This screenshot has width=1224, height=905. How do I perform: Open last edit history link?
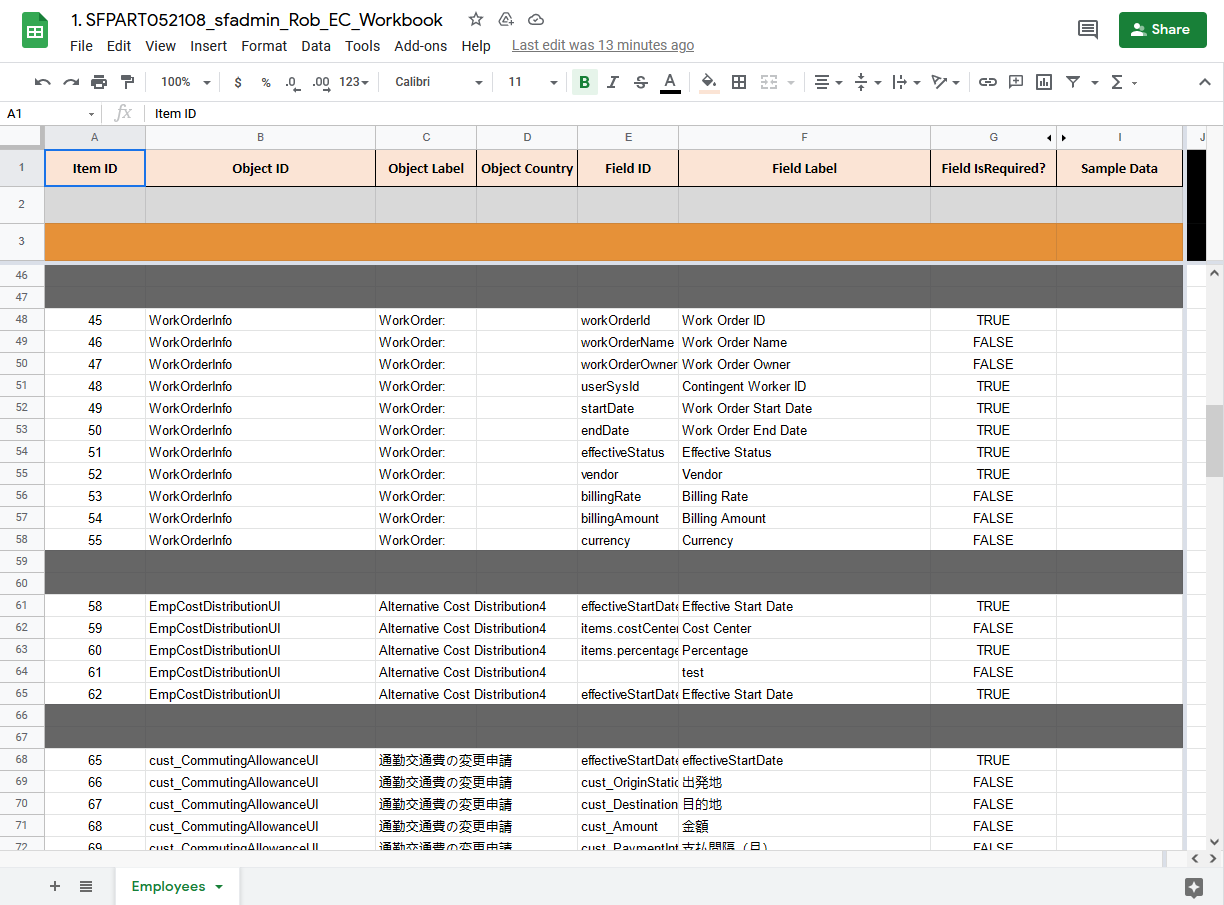[602, 45]
